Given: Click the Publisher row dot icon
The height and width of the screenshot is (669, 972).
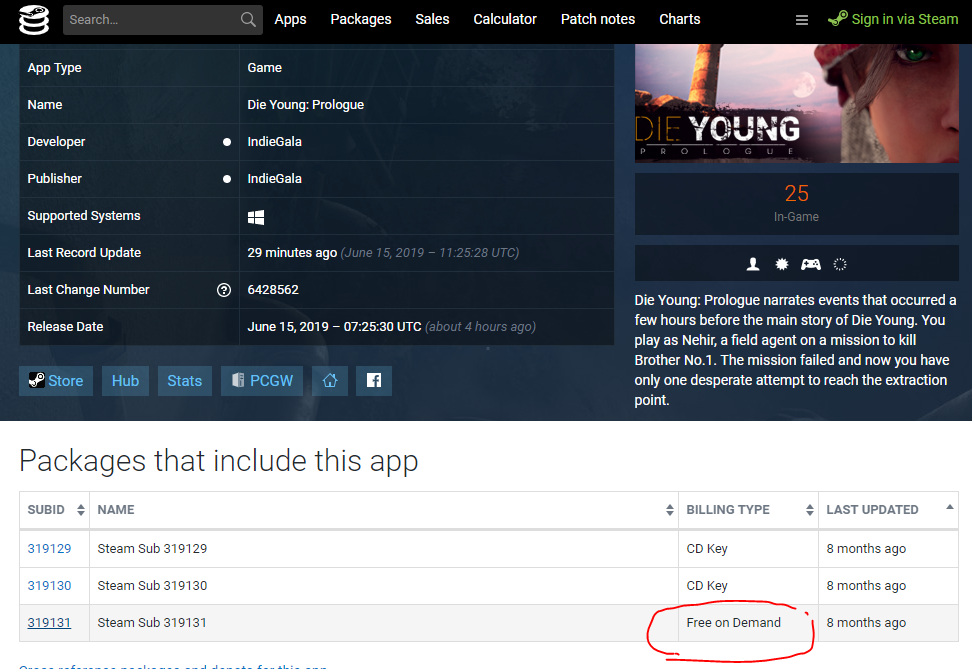Looking at the screenshot, I should pyautogui.click(x=227, y=179).
